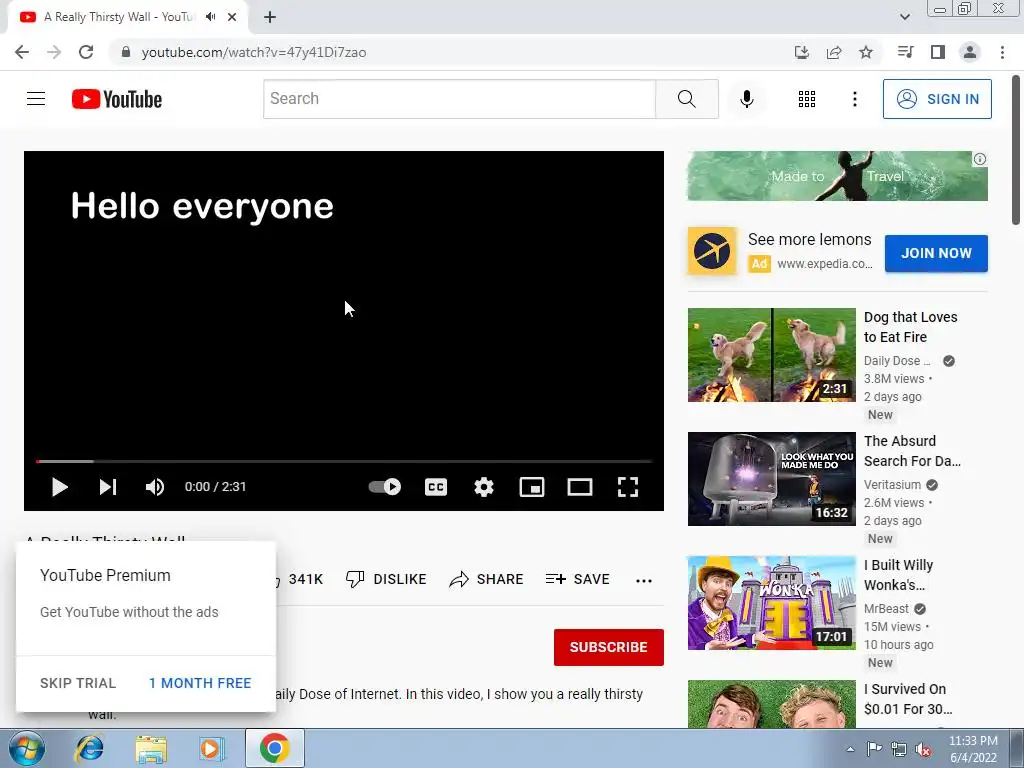This screenshot has height=768, width=1024.
Task: Toggle Chrome side panel
Action: coord(938,52)
